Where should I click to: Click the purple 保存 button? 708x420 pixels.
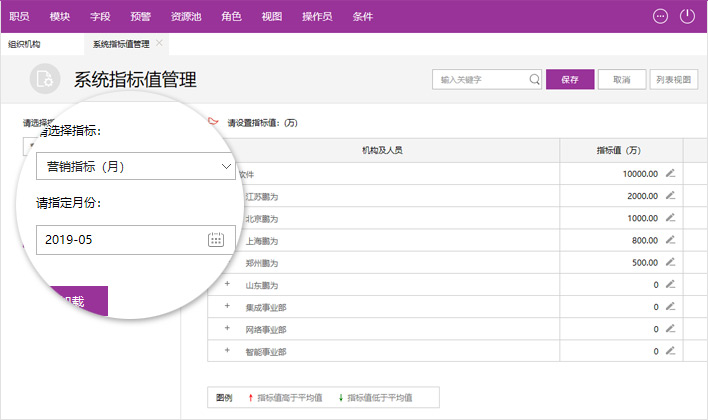coord(570,80)
